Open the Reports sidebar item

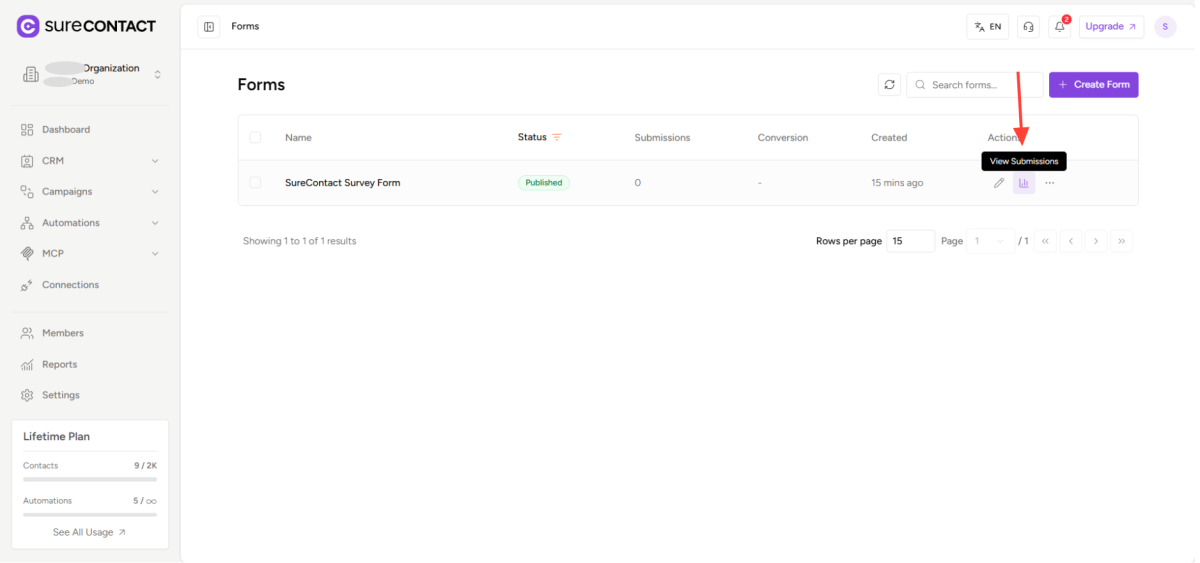click(x=59, y=365)
